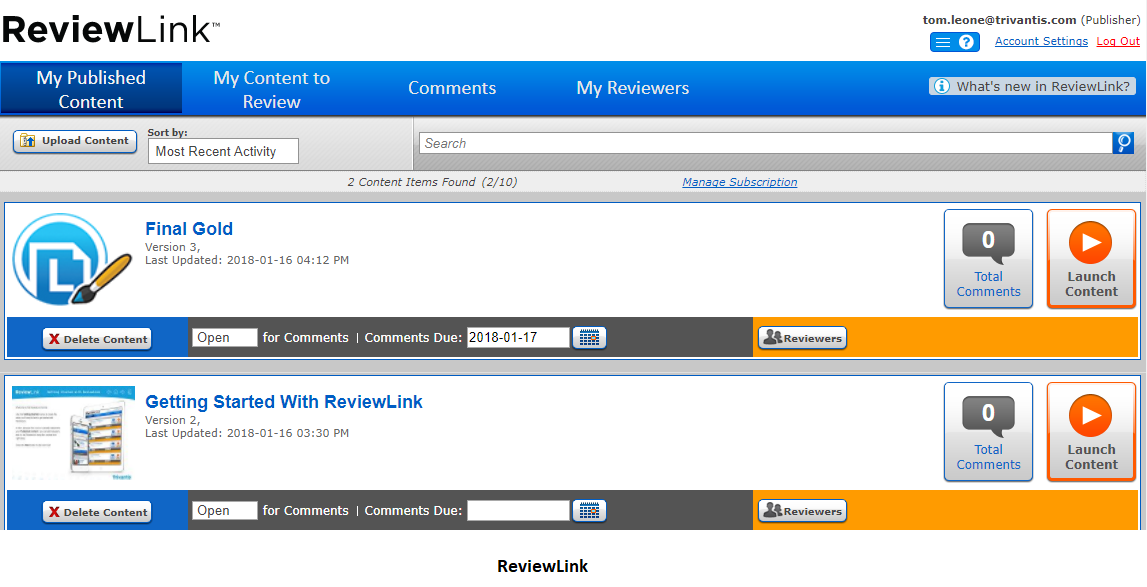Click the Log Out link
The image size is (1147, 587).
click(x=1118, y=42)
